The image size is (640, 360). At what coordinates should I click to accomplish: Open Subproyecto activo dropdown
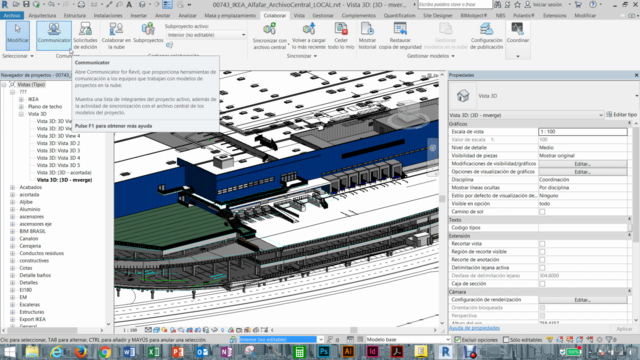[206, 35]
